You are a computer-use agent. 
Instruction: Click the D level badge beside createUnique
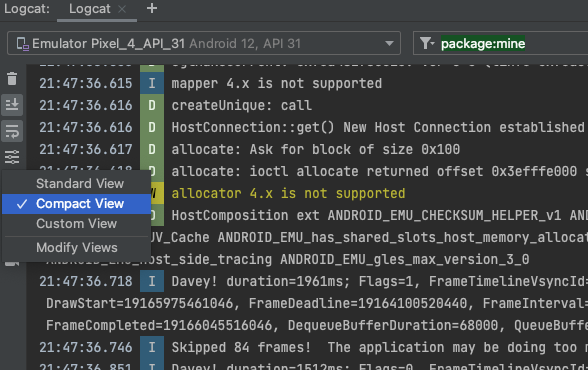point(152,105)
